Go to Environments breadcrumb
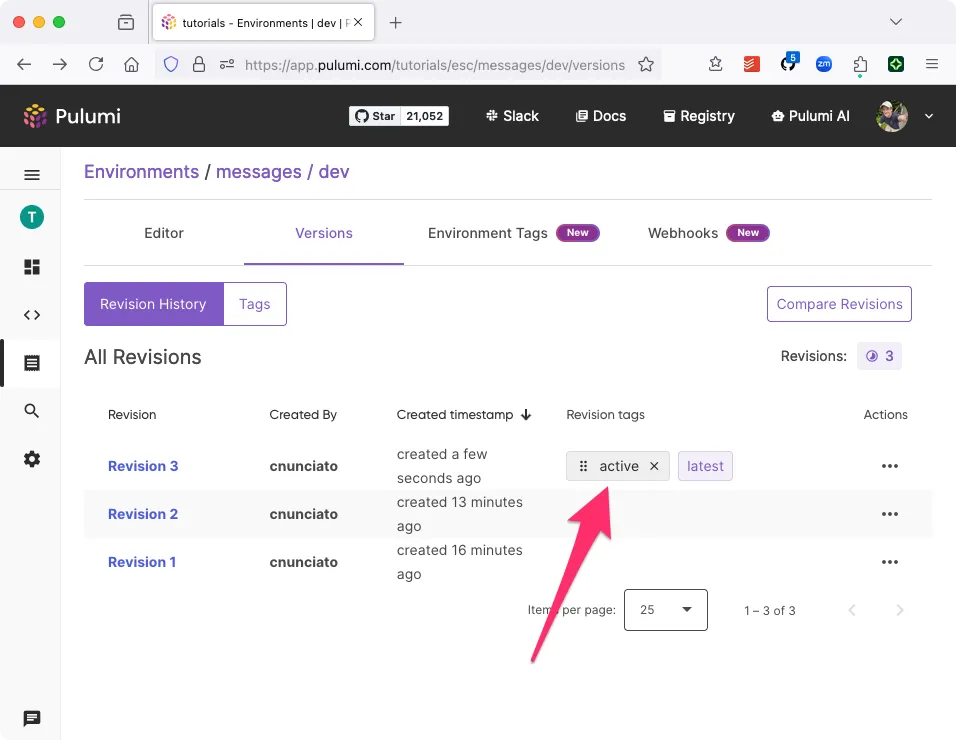The width and height of the screenshot is (956, 740). 141,172
